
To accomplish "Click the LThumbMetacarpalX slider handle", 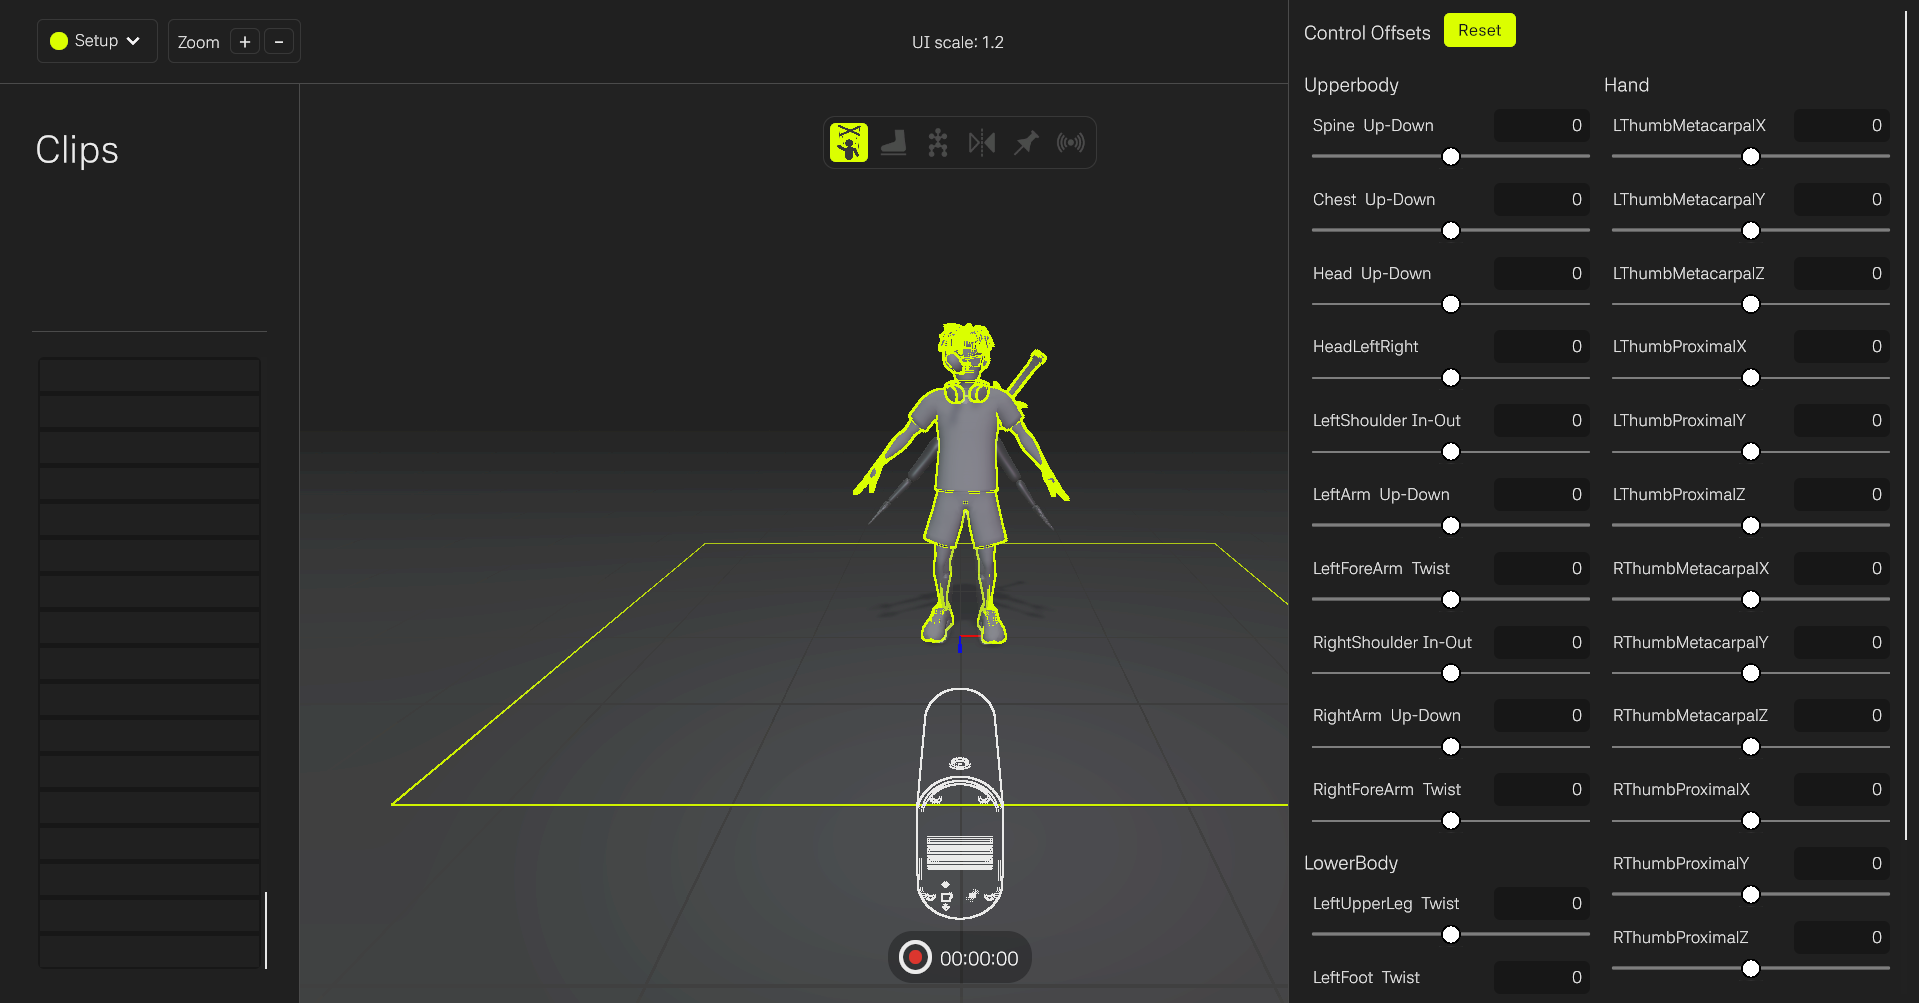I will tap(1751, 157).
